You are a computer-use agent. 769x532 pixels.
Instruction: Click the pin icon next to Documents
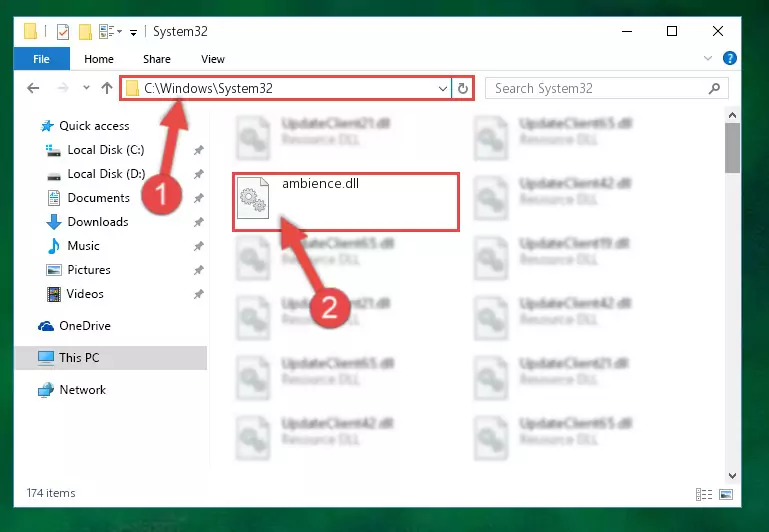(199, 198)
